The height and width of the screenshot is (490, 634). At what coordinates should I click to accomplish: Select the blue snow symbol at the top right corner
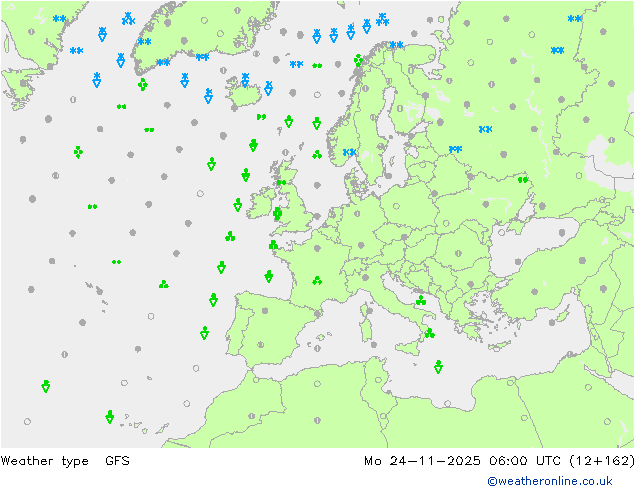coord(575,19)
